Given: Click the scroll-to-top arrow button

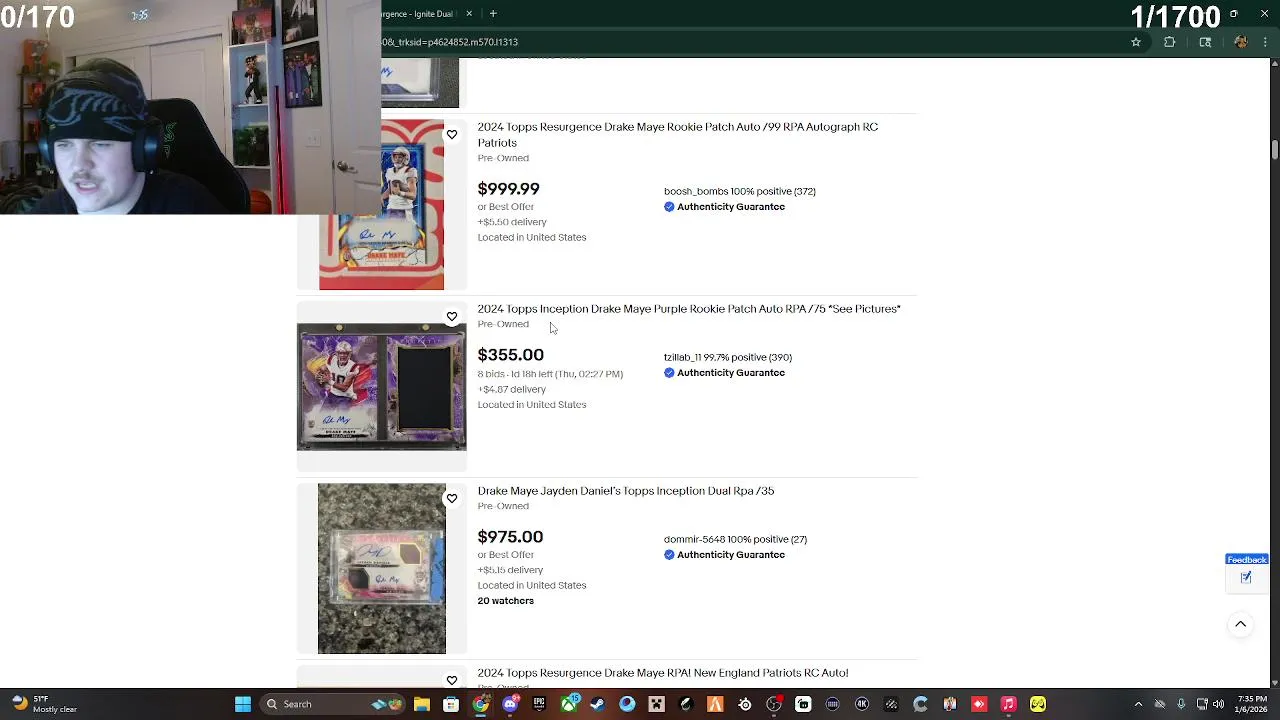Looking at the screenshot, I should [1240, 624].
